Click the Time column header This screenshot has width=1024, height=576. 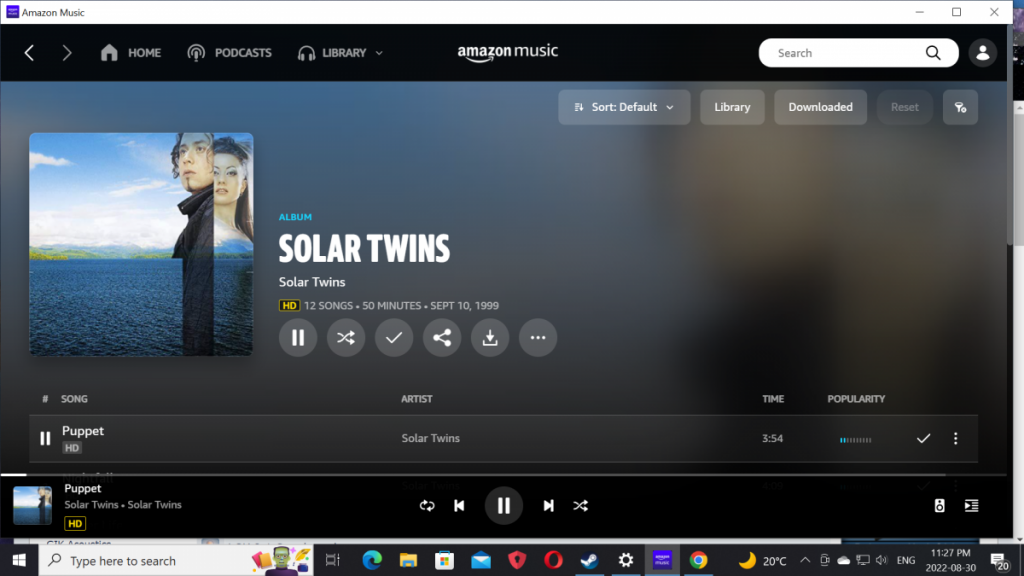(773, 399)
